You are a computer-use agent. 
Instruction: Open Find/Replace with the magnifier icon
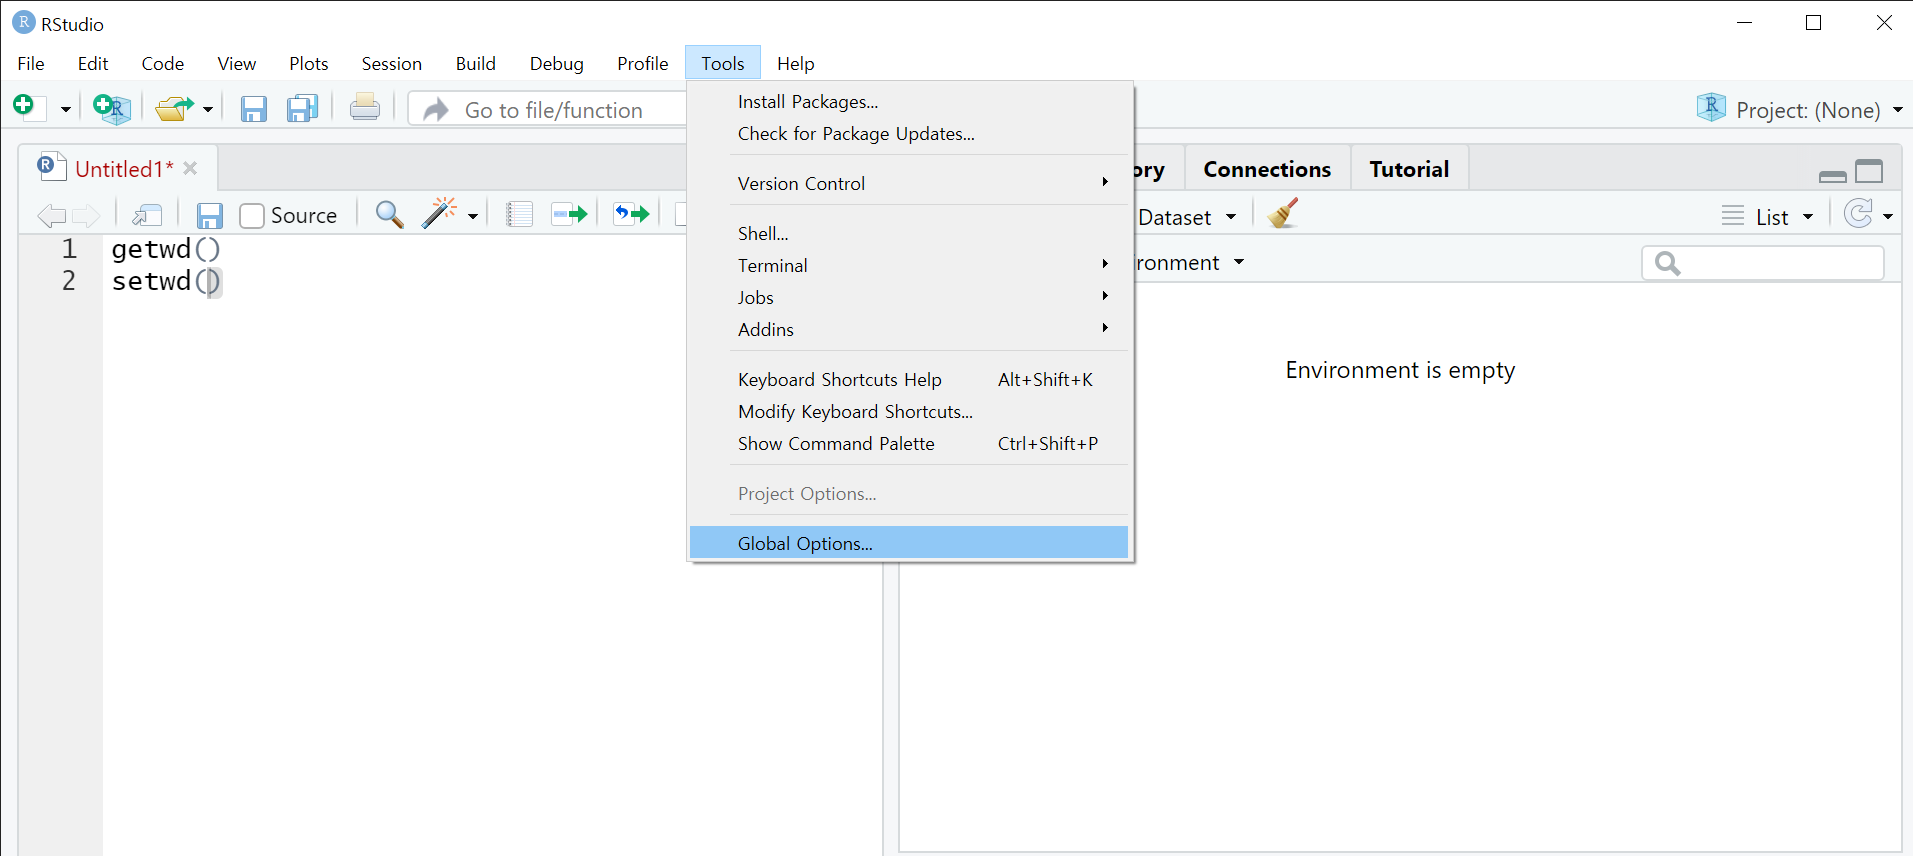tap(389, 214)
